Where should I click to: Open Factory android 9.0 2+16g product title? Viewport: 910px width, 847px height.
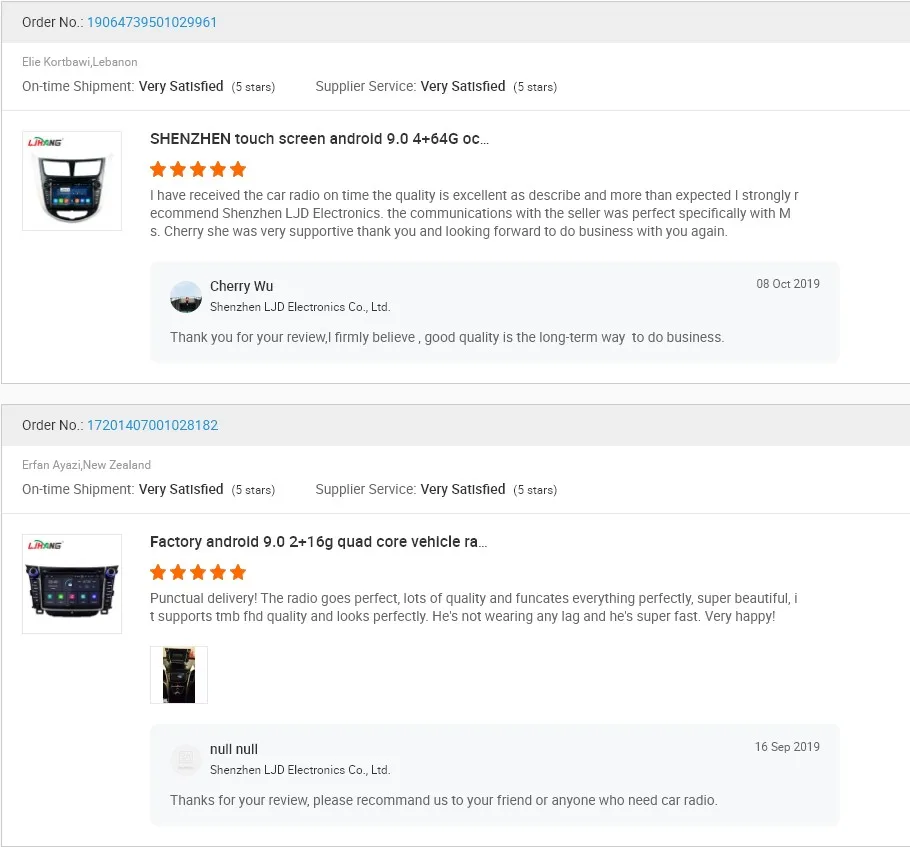(x=318, y=542)
